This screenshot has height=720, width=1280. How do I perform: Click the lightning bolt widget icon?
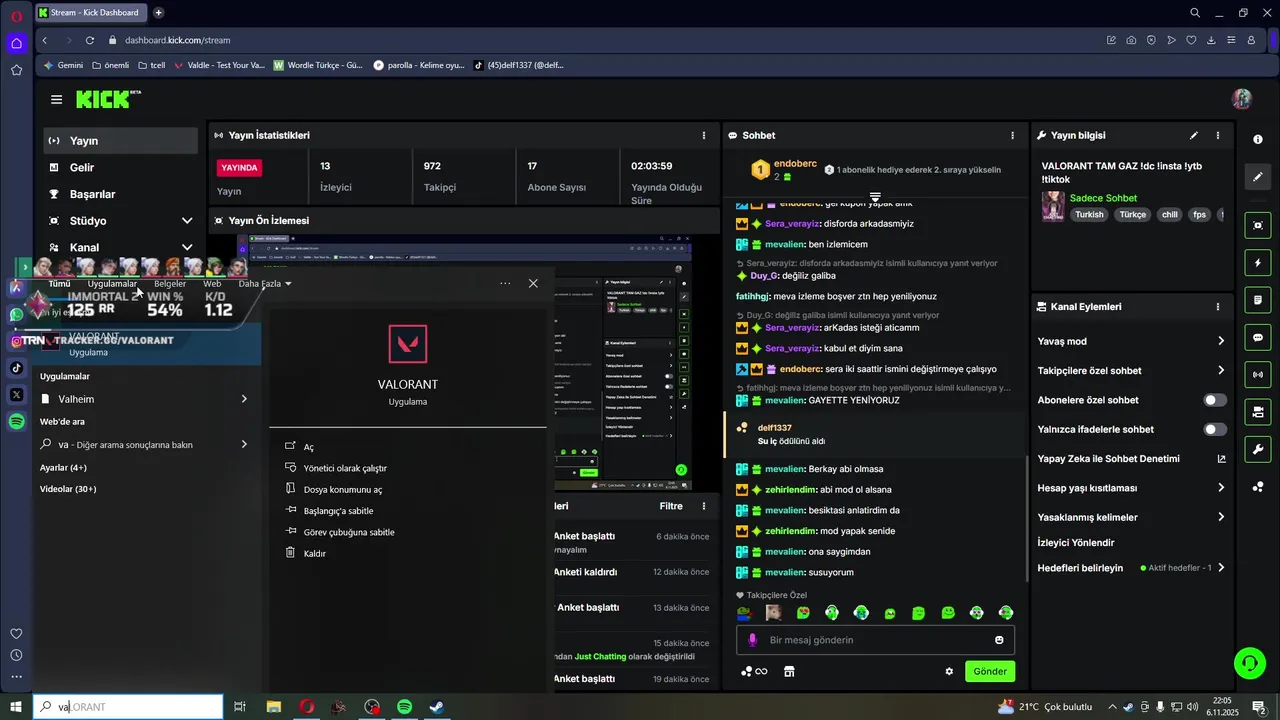point(1258,263)
